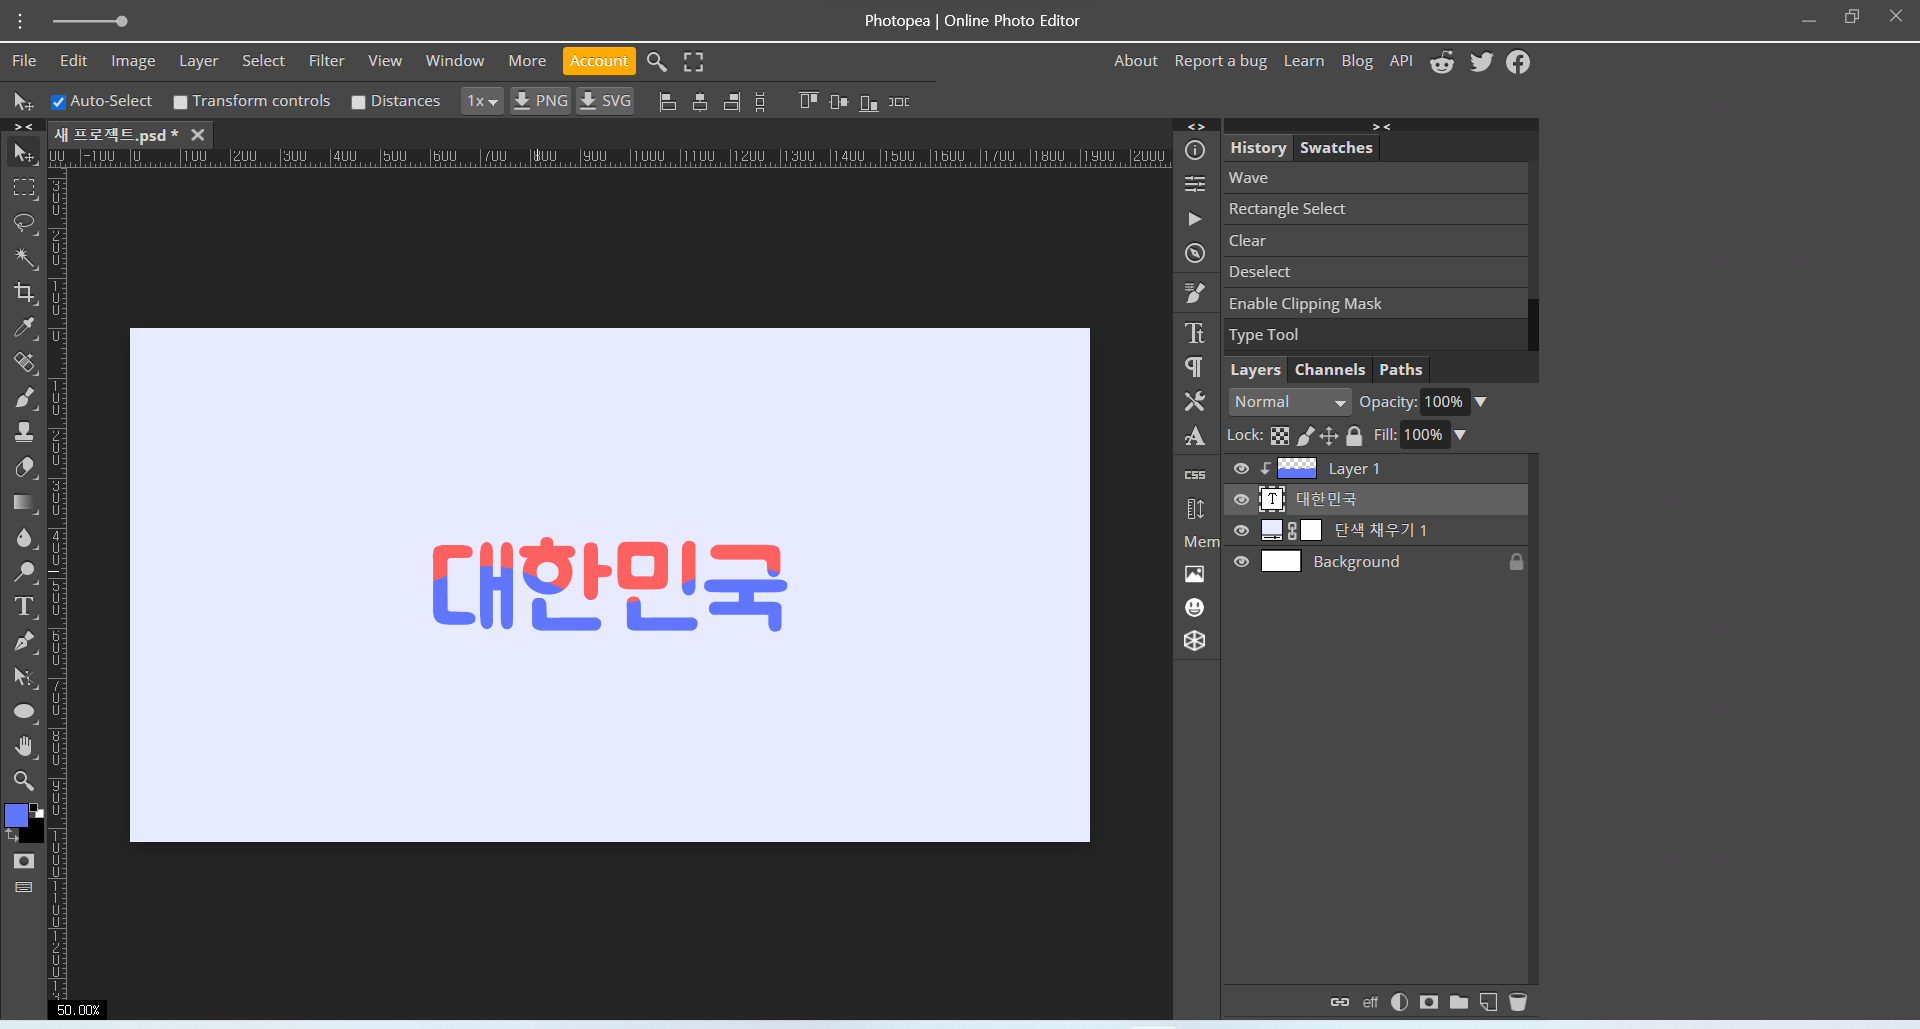The height and width of the screenshot is (1029, 1920).
Task: Hide the 단색 채우기 1 layer
Action: (x=1241, y=531)
